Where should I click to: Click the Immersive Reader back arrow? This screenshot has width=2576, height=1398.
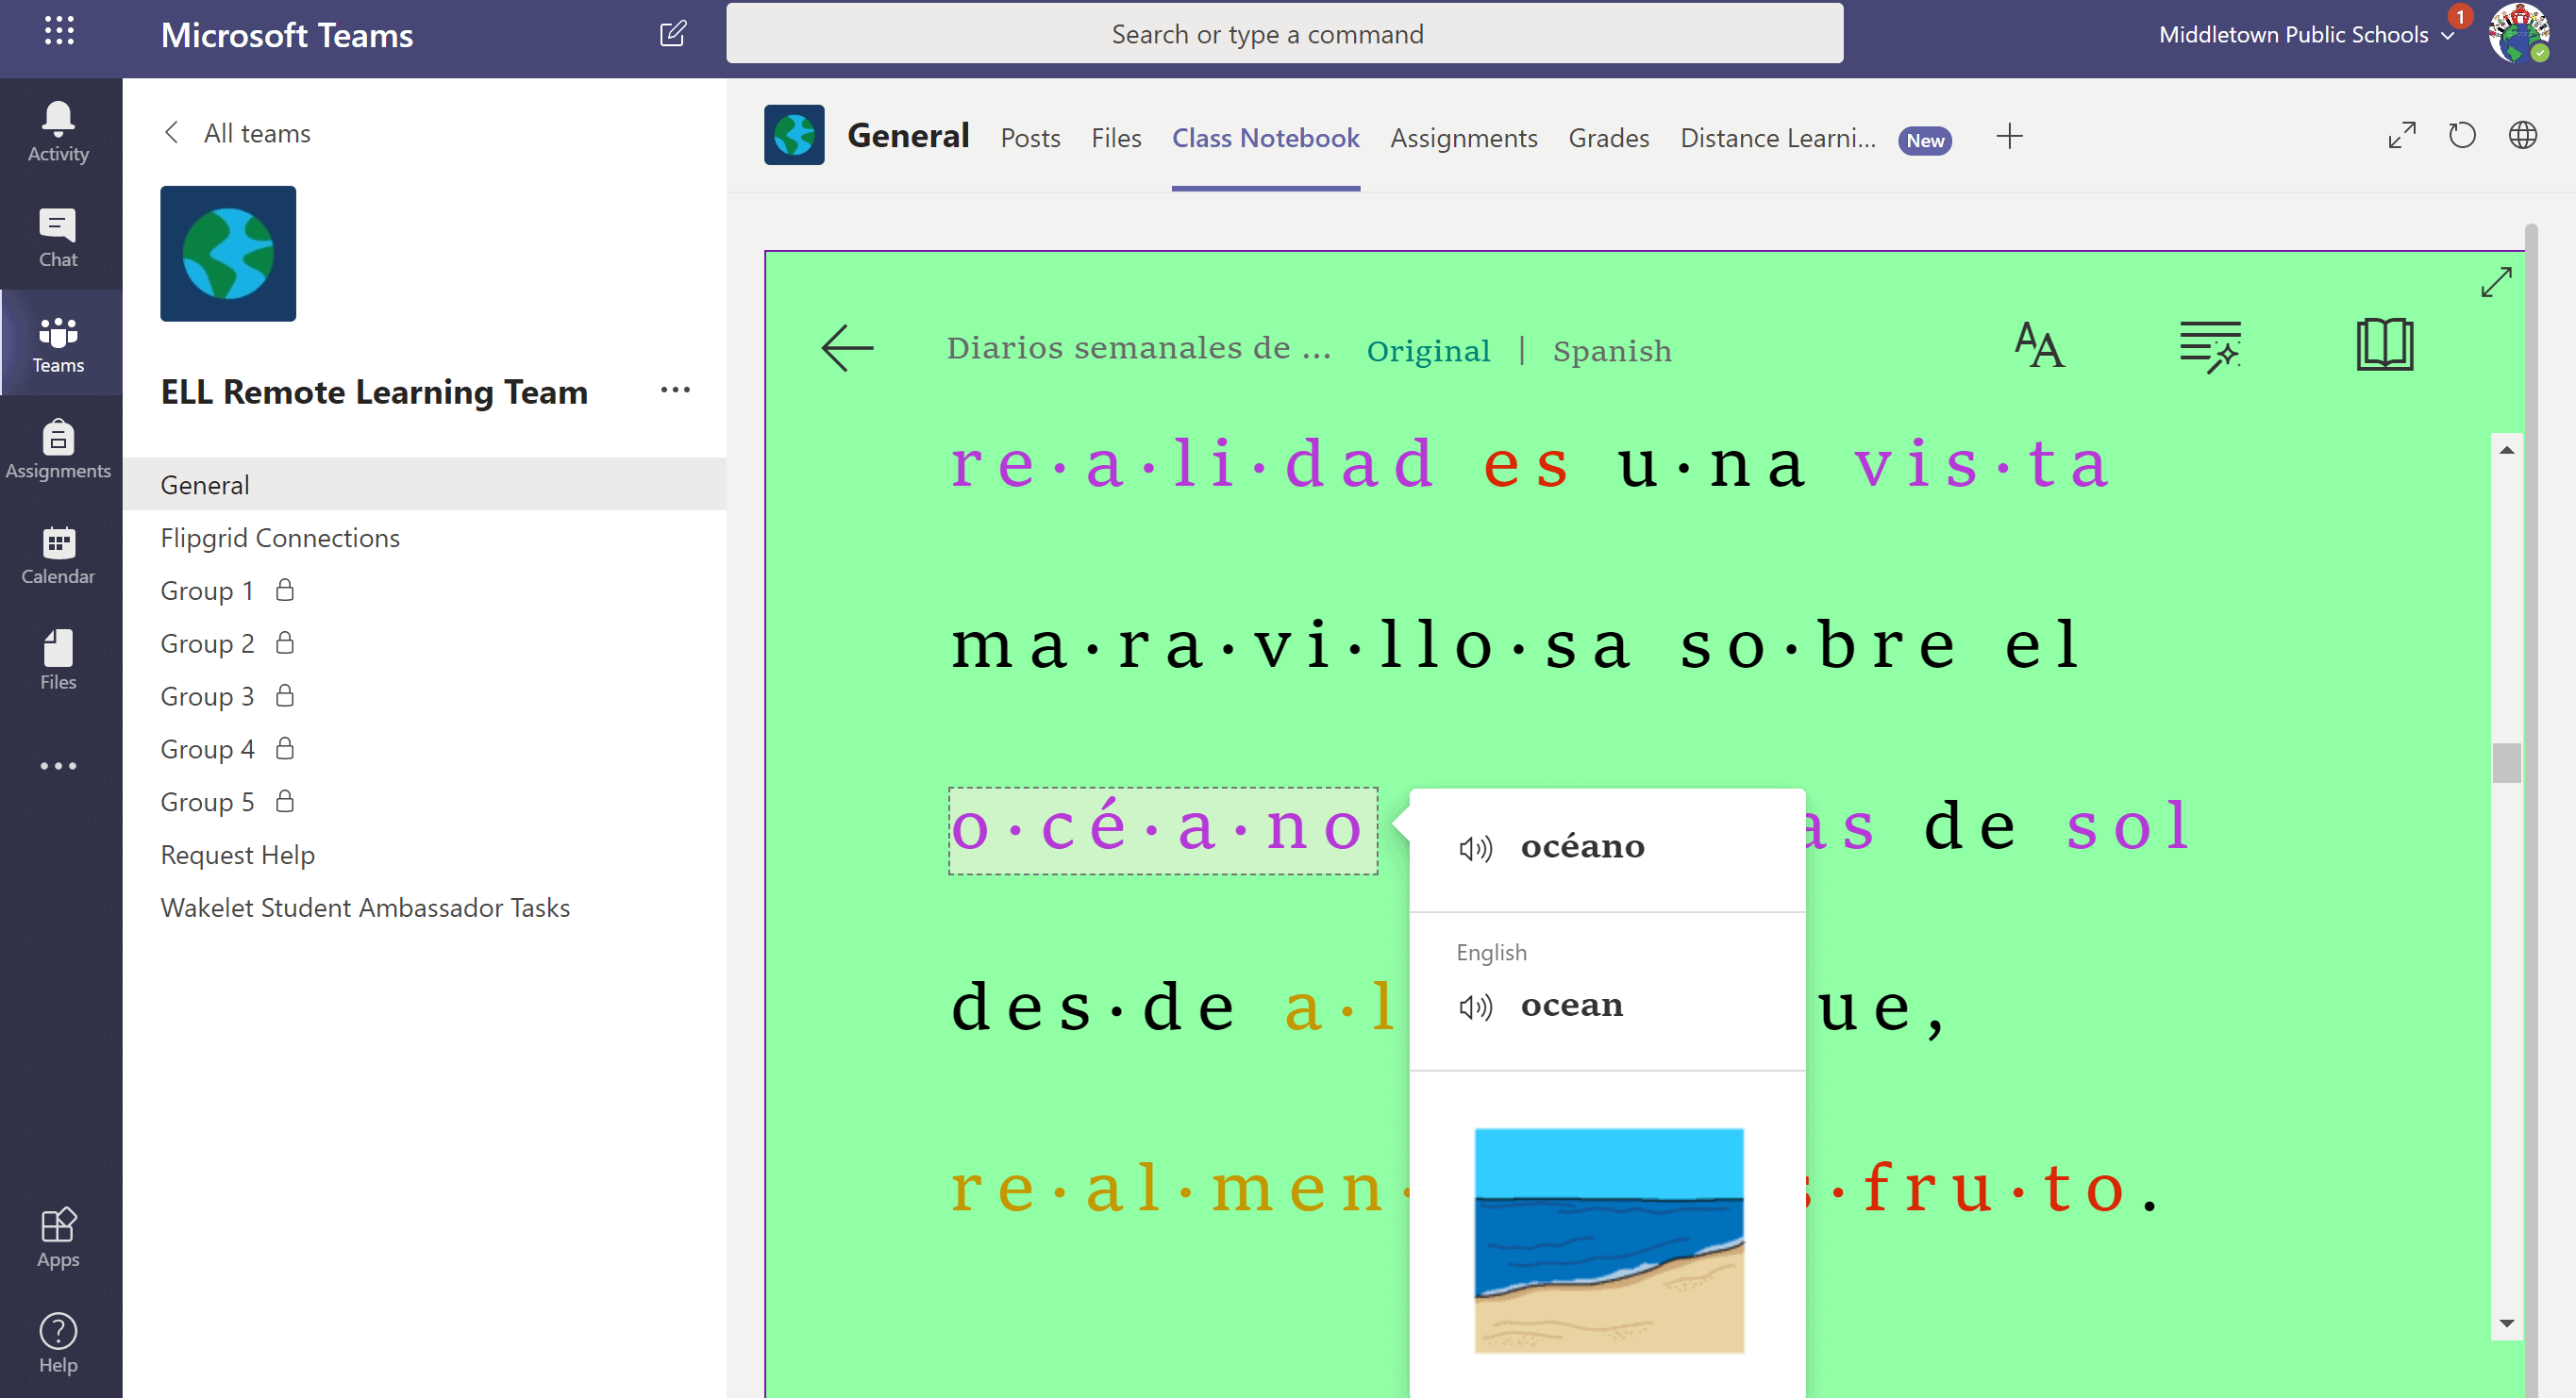(x=847, y=348)
